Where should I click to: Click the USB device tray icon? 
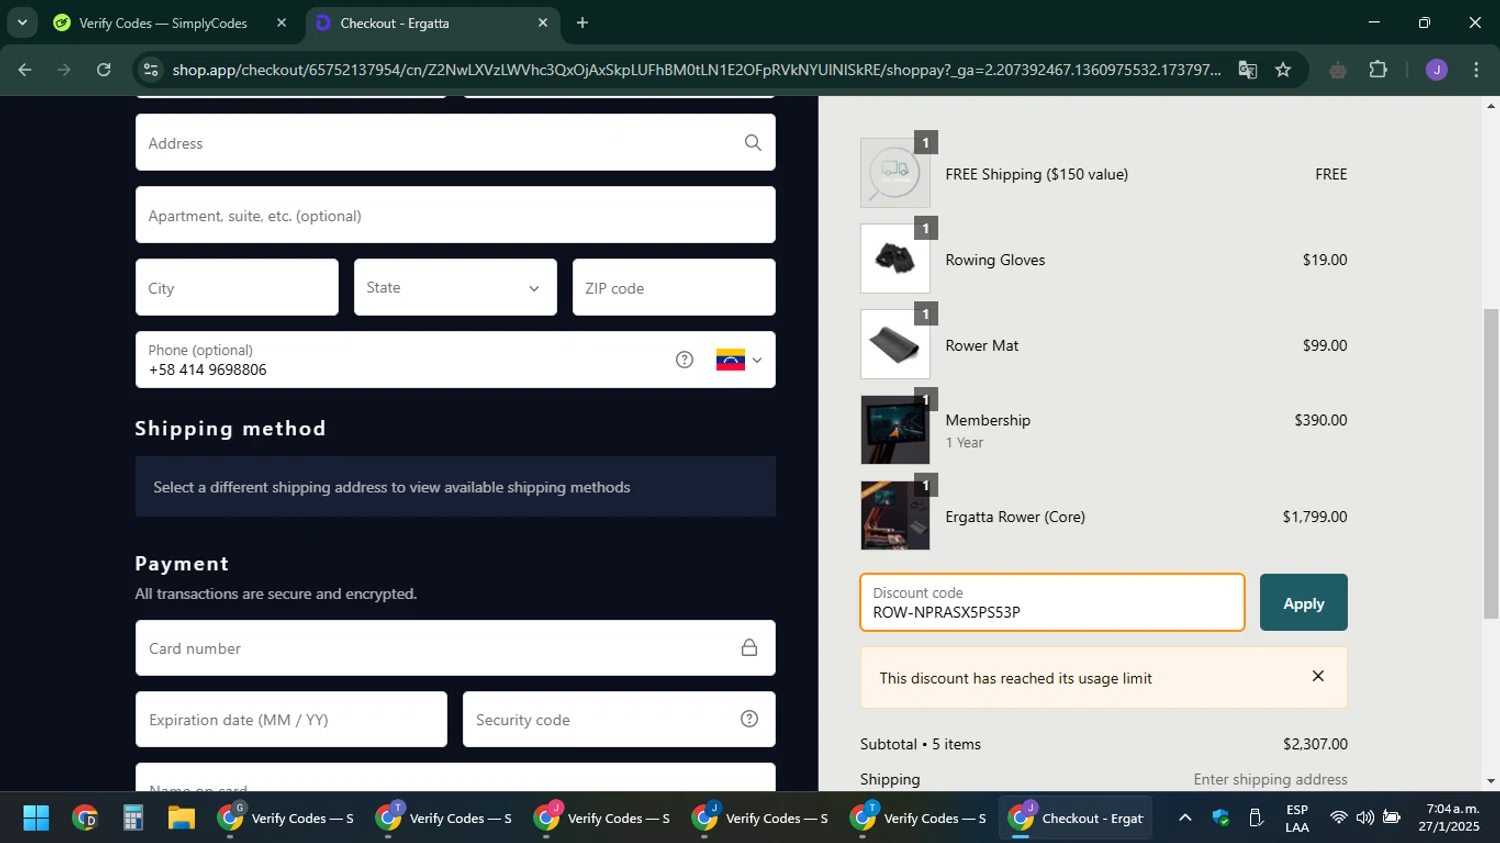tap(1256, 818)
